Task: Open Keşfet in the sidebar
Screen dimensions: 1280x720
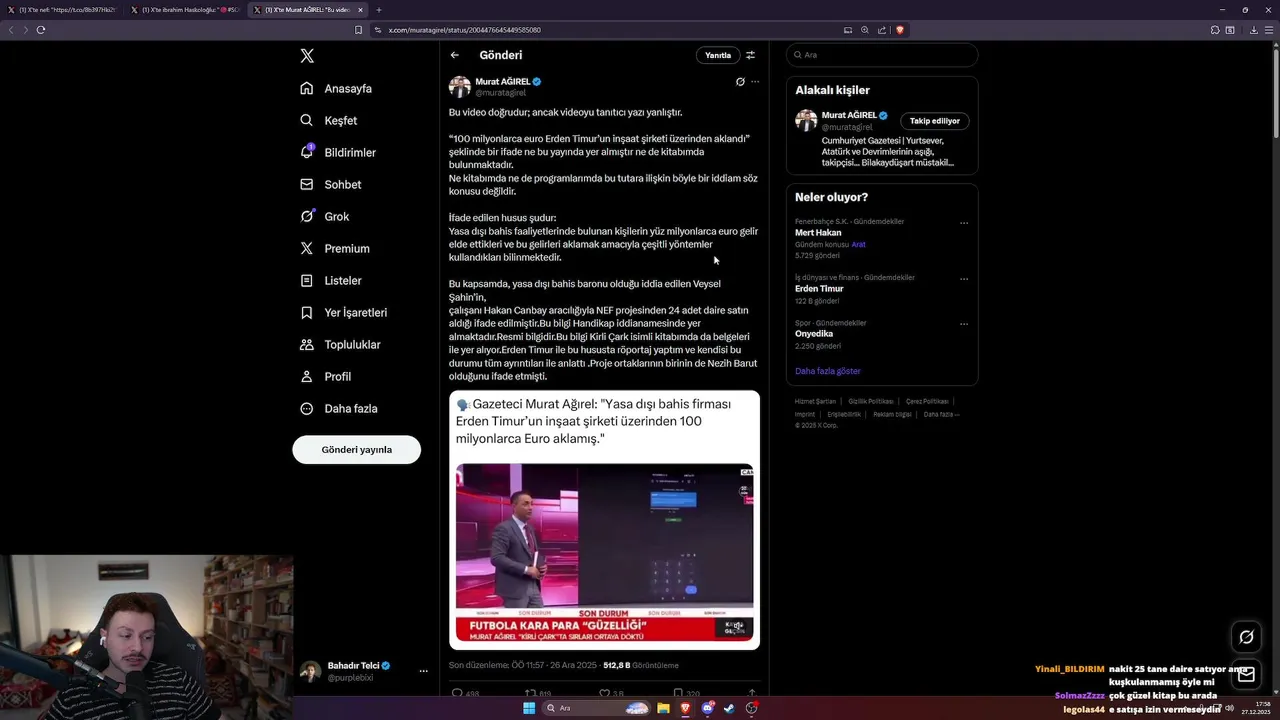Action: click(329, 121)
